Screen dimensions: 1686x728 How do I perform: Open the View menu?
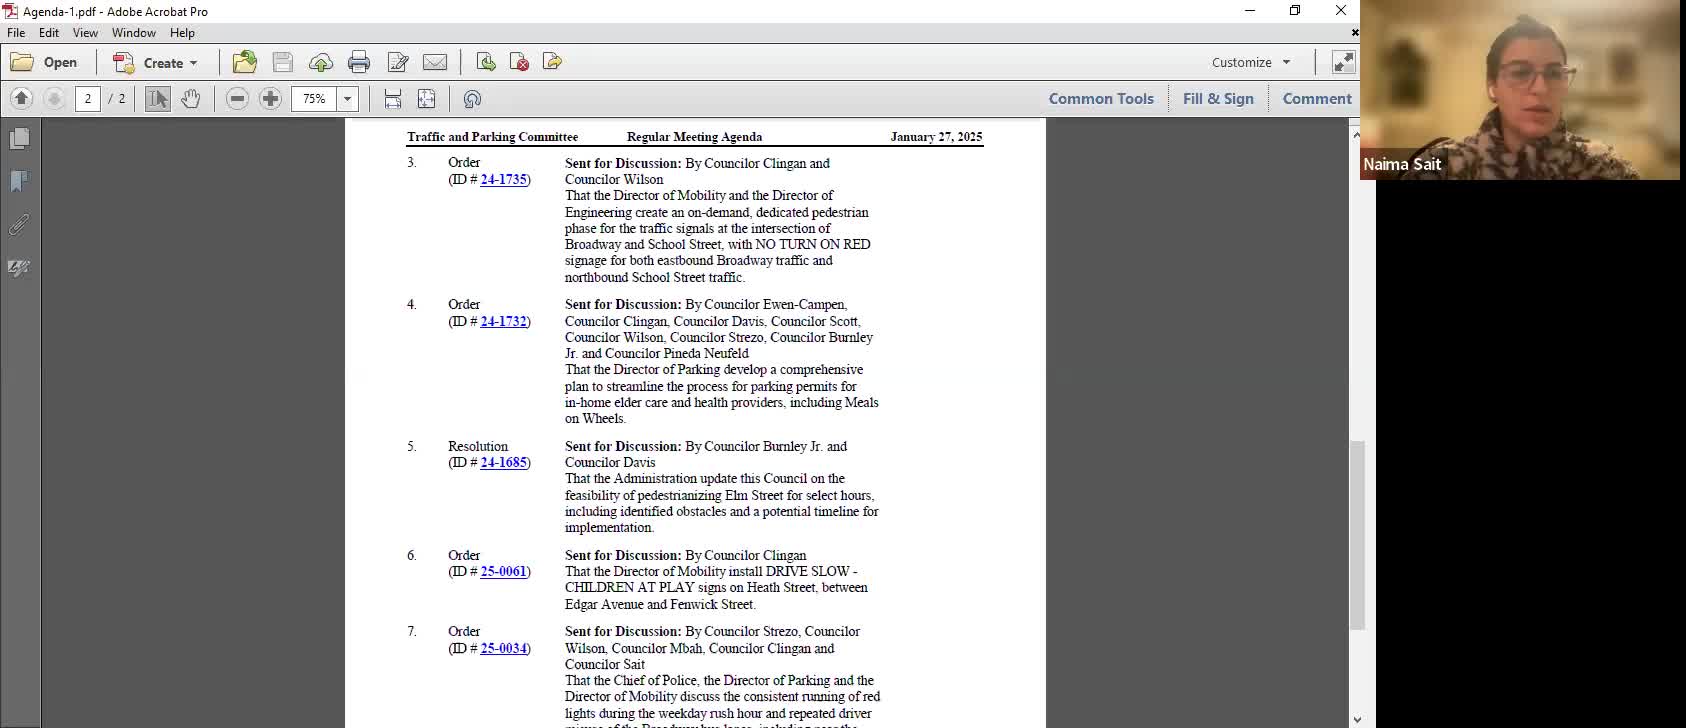point(85,33)
